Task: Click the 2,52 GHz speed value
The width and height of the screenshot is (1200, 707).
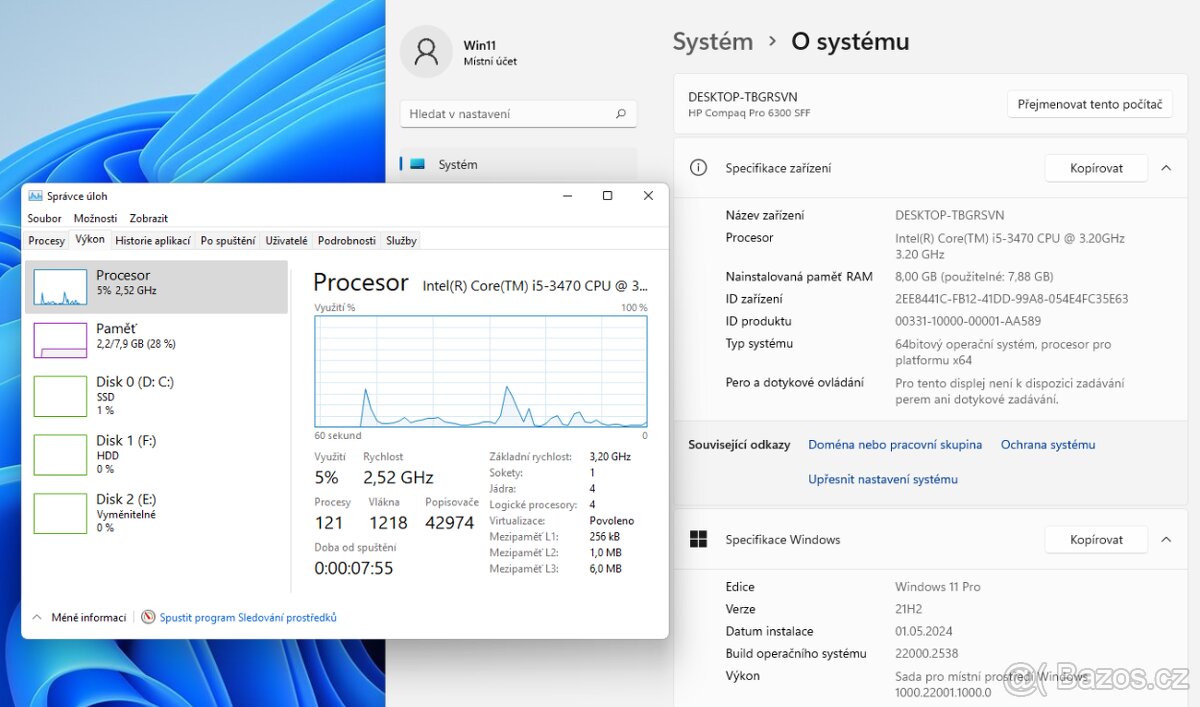Action: [398, 477]
